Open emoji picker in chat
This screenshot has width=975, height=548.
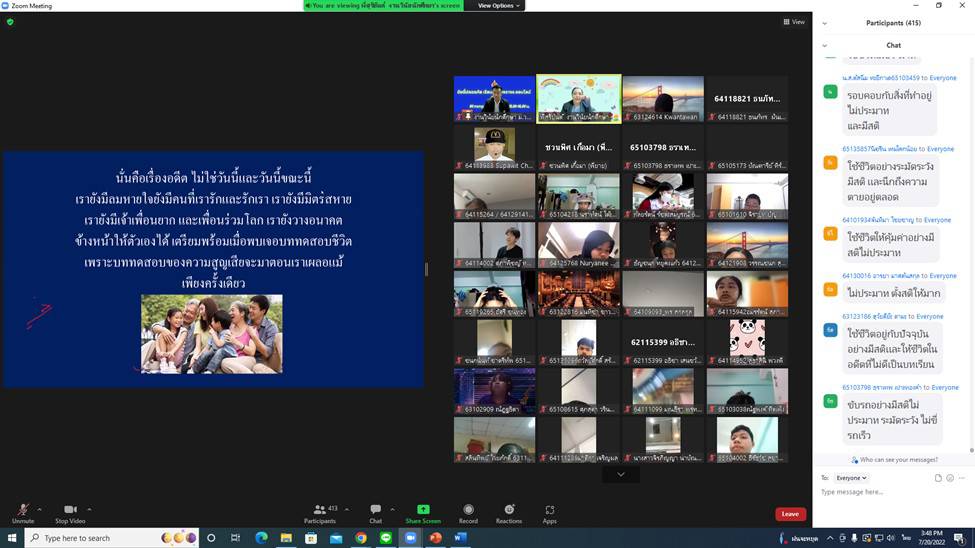(x=950, y=478)
